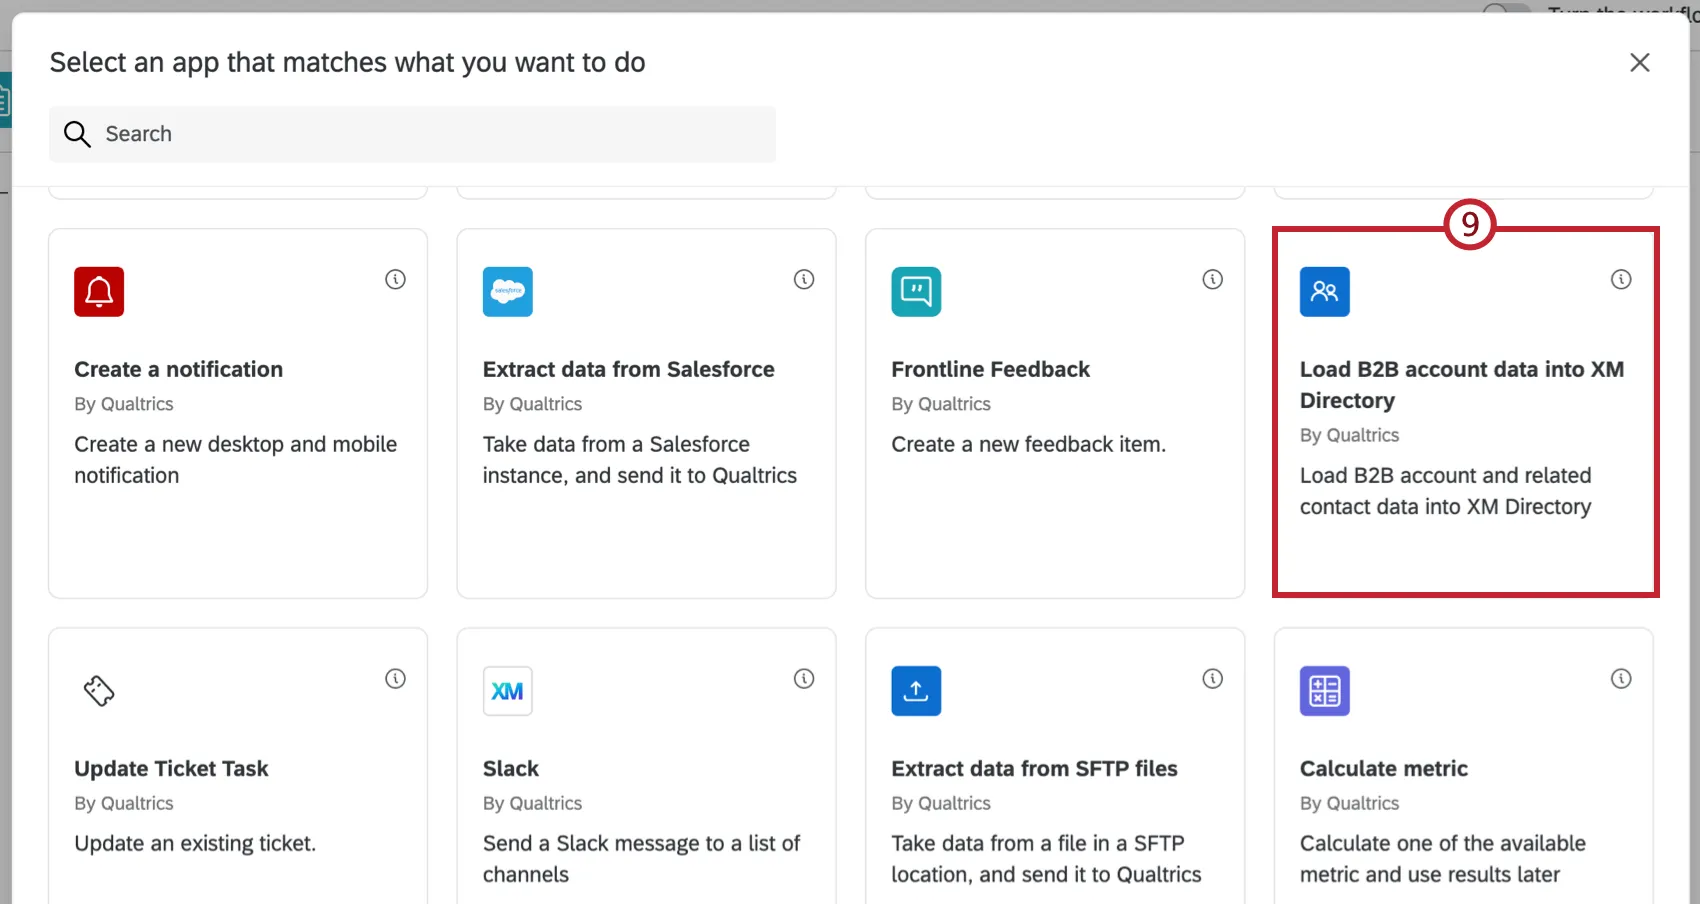Select the SFTP file upload icon
The image size is (1700, 904).
pos(915,691)
